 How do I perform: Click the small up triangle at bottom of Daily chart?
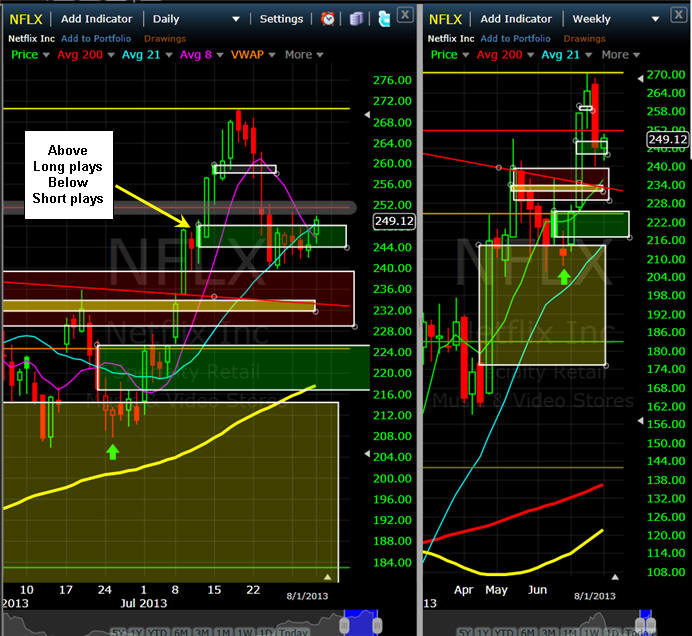point(327,576)
